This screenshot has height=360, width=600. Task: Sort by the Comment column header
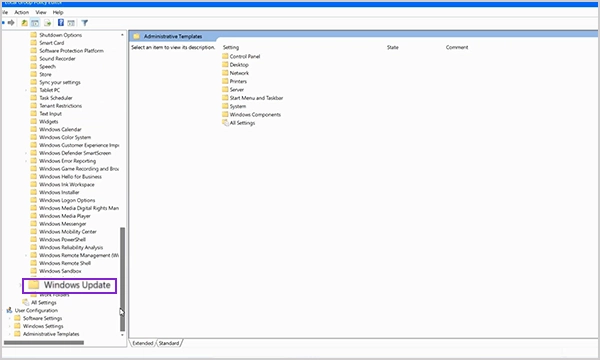point(457,47)
